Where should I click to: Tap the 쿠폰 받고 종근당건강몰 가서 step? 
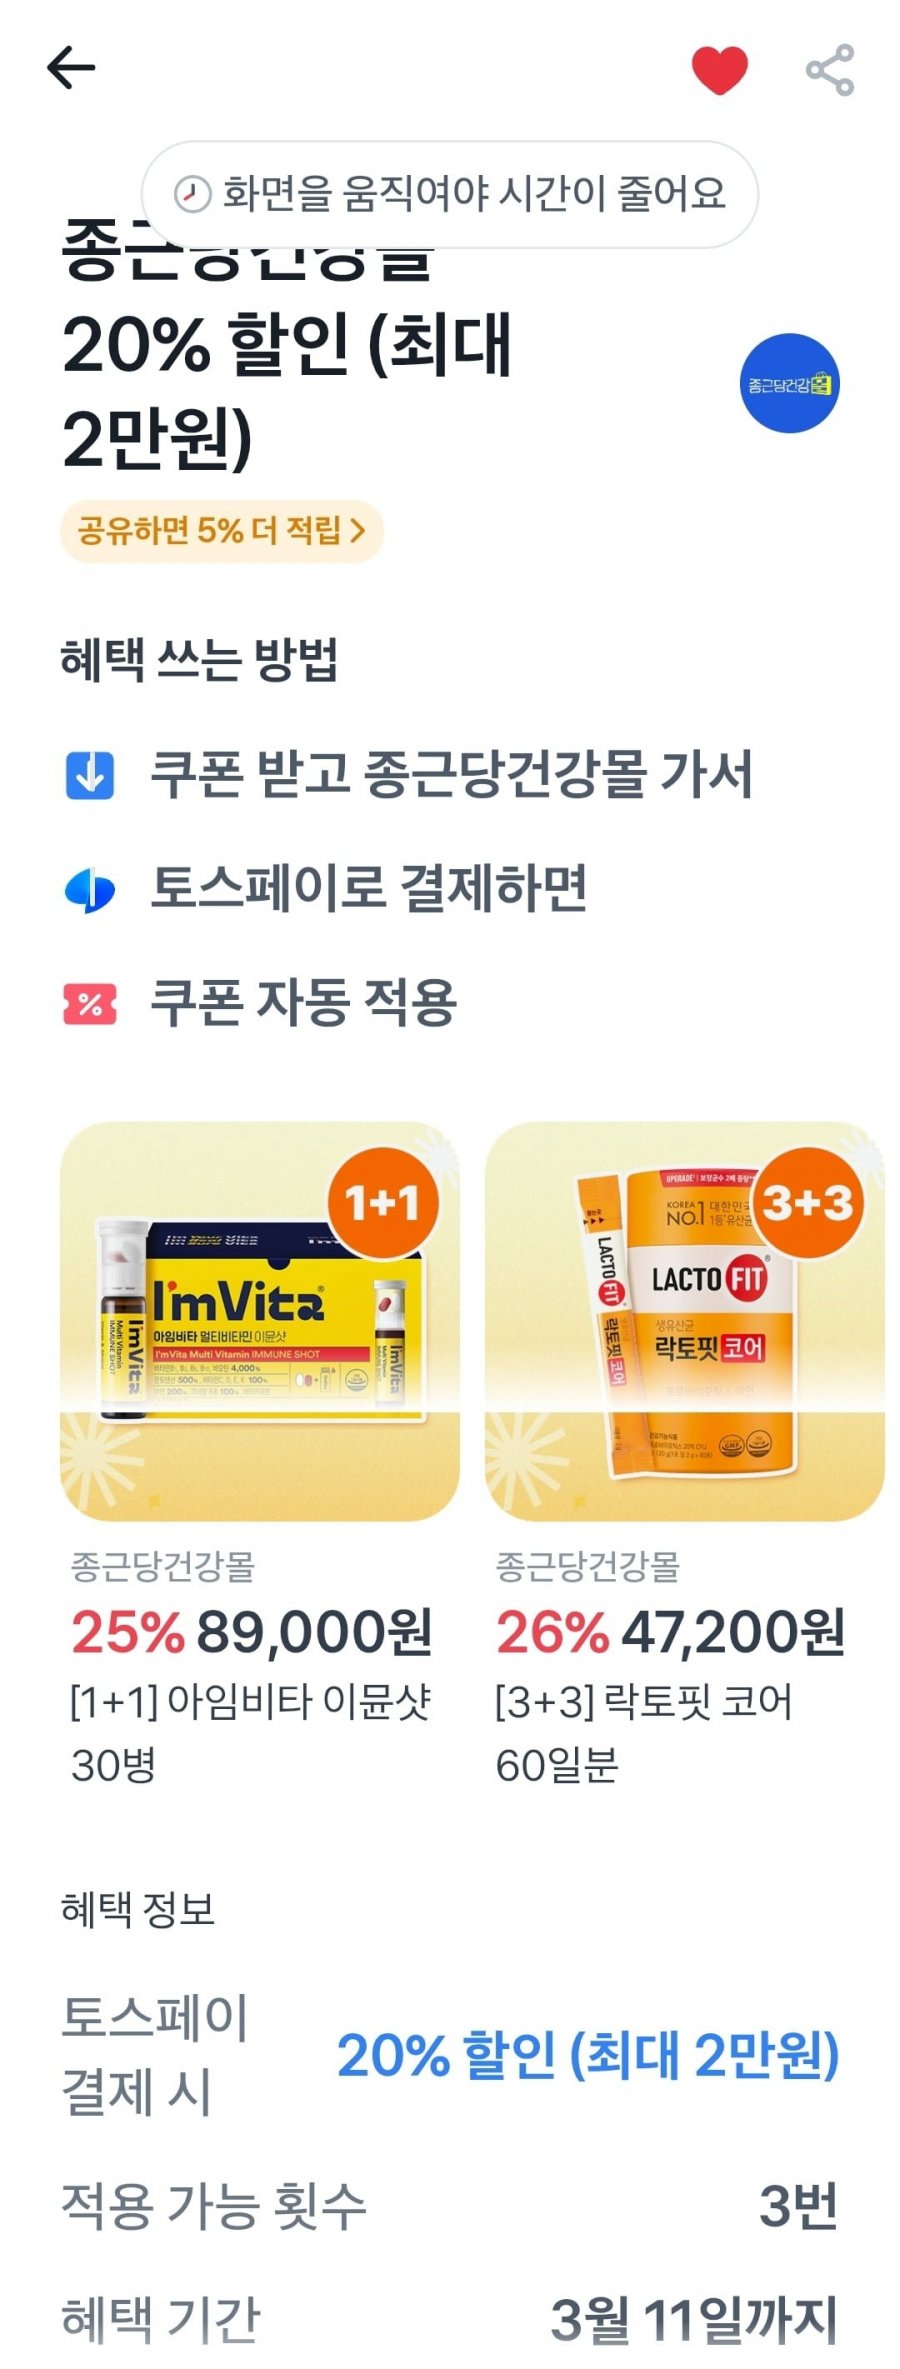point(452,775)
